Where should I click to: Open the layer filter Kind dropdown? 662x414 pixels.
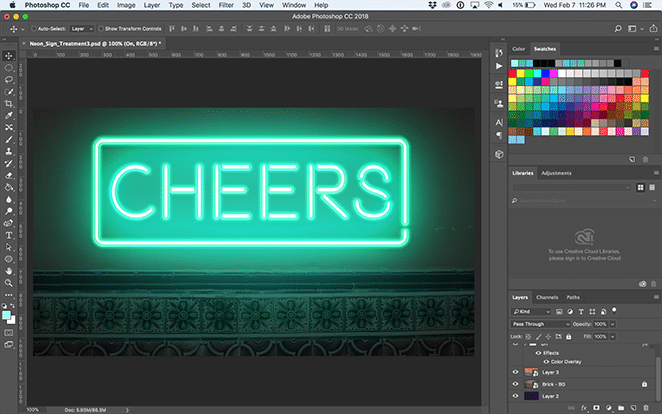(531, 311)
